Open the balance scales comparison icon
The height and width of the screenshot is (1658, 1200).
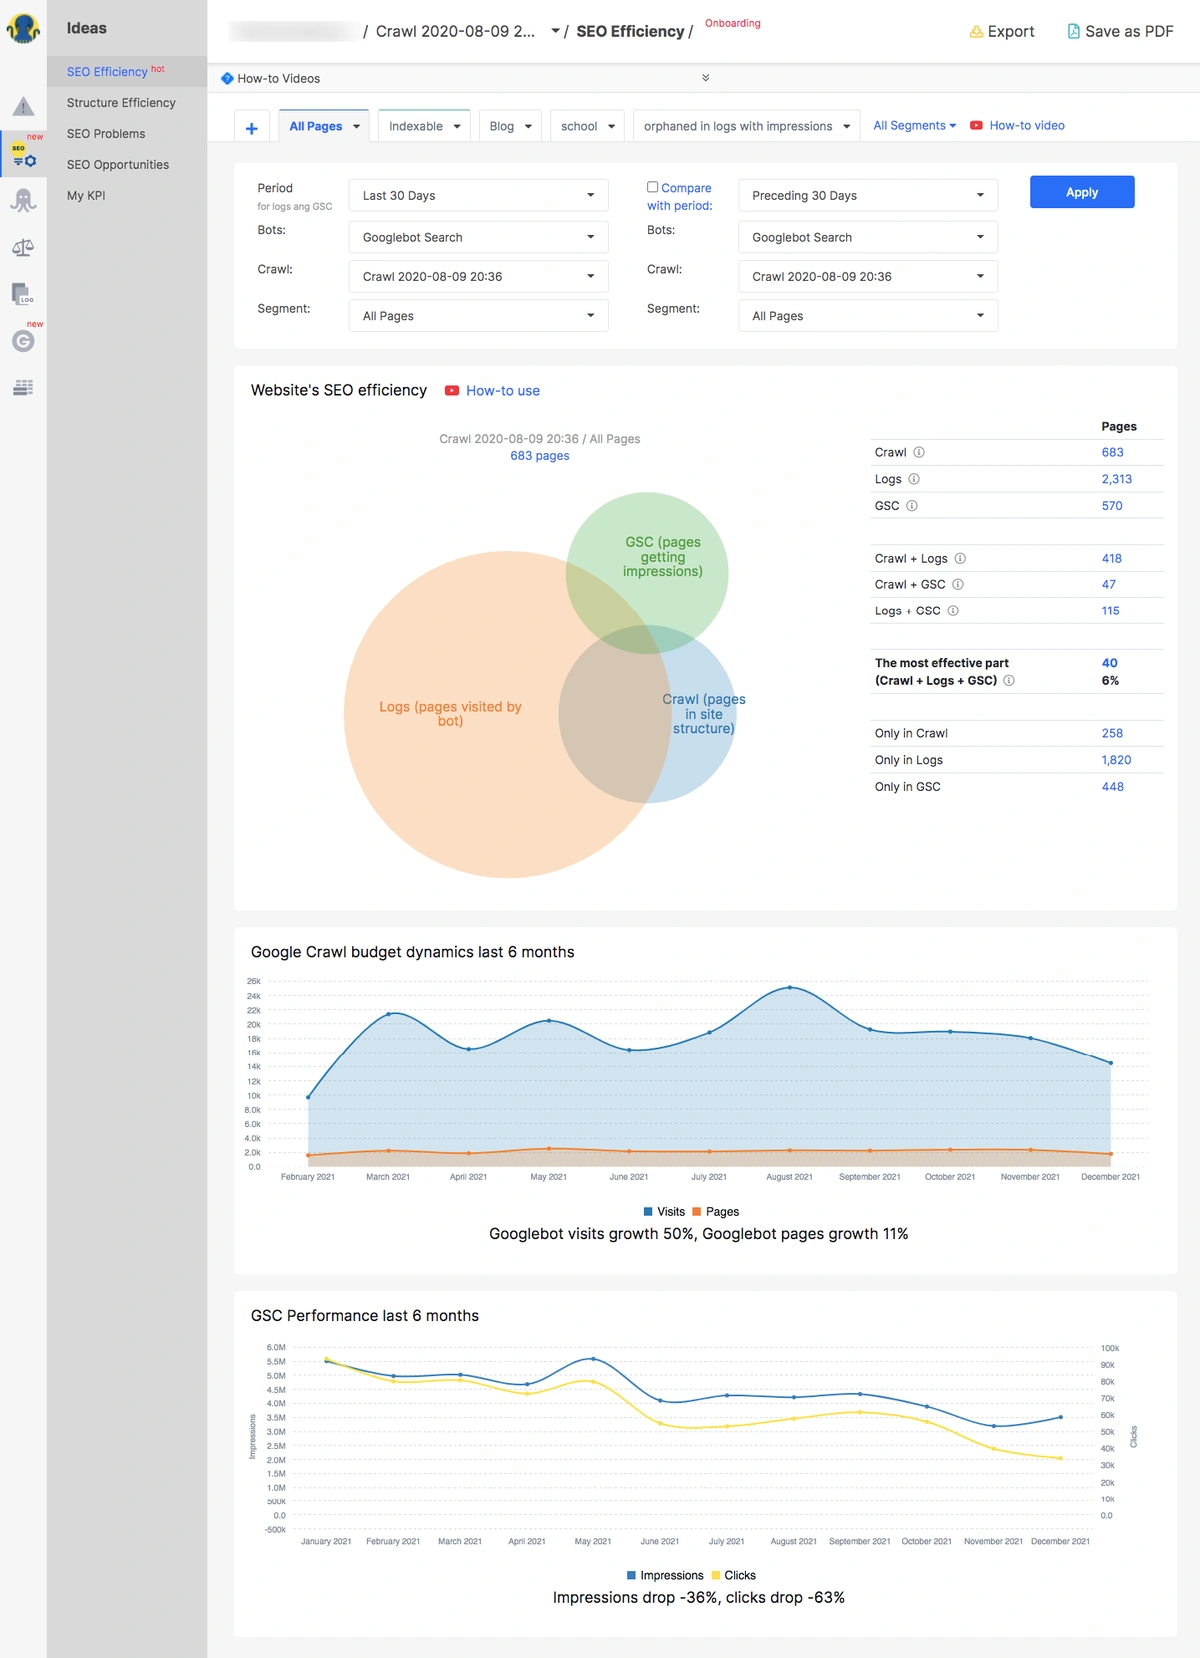(23, 248)
